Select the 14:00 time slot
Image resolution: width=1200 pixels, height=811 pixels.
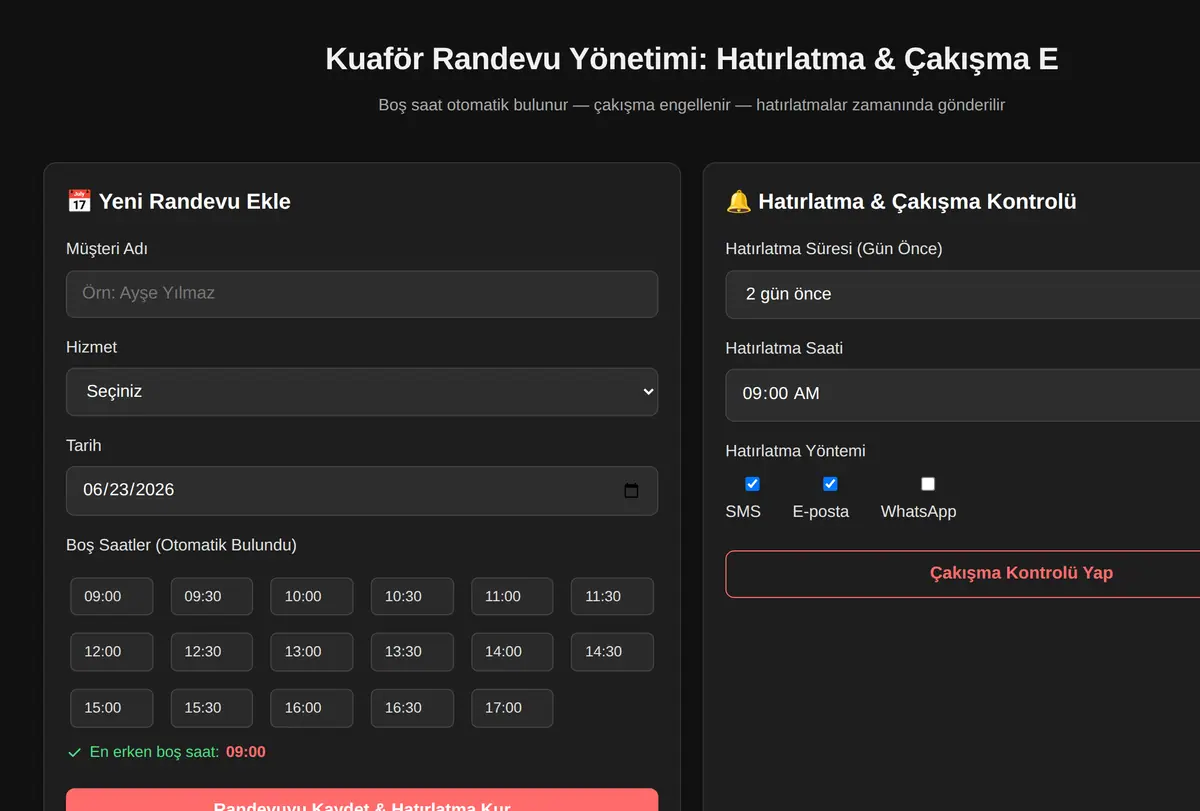pyautogui.click(x=512, y=652)
